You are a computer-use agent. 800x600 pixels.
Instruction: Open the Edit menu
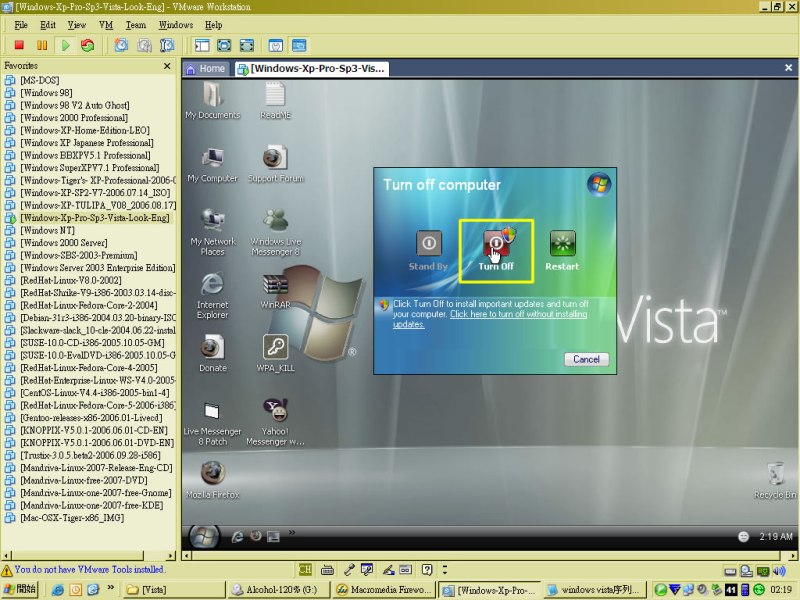click(x=47, y=24)
